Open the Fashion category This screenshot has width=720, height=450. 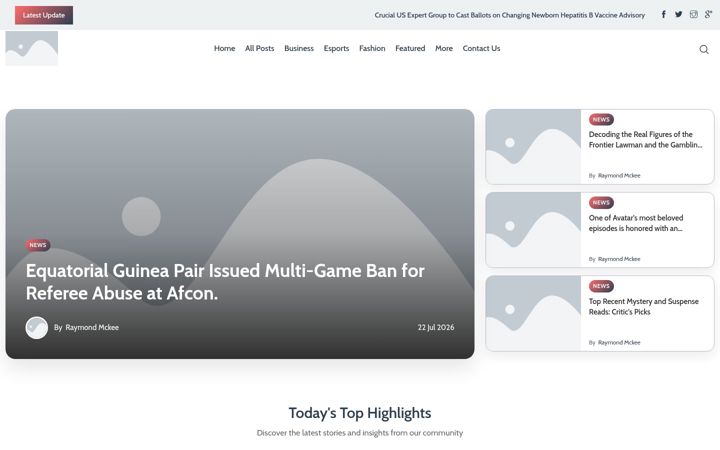pyautogui.click(x=372, y=48)
